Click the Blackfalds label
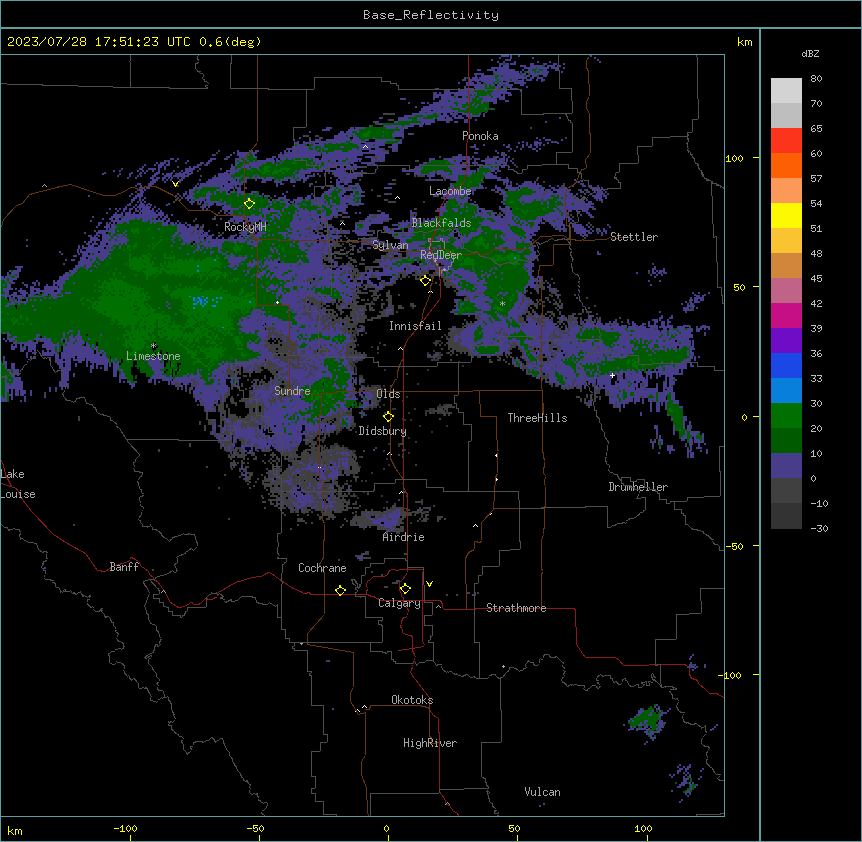Viewport: 862px width, 842px height. click(441, 223)
